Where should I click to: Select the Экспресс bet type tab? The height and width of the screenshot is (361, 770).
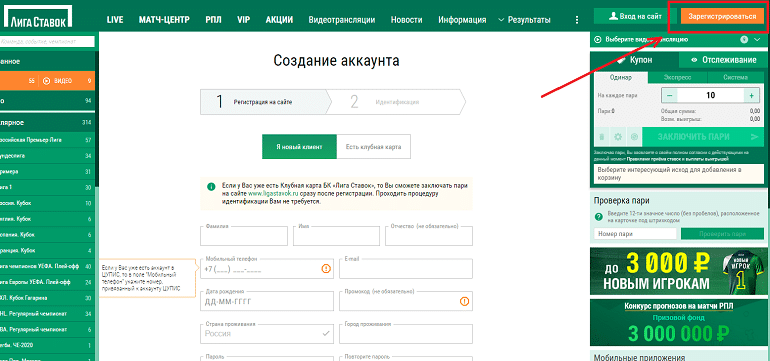click(x=678, y=78)
